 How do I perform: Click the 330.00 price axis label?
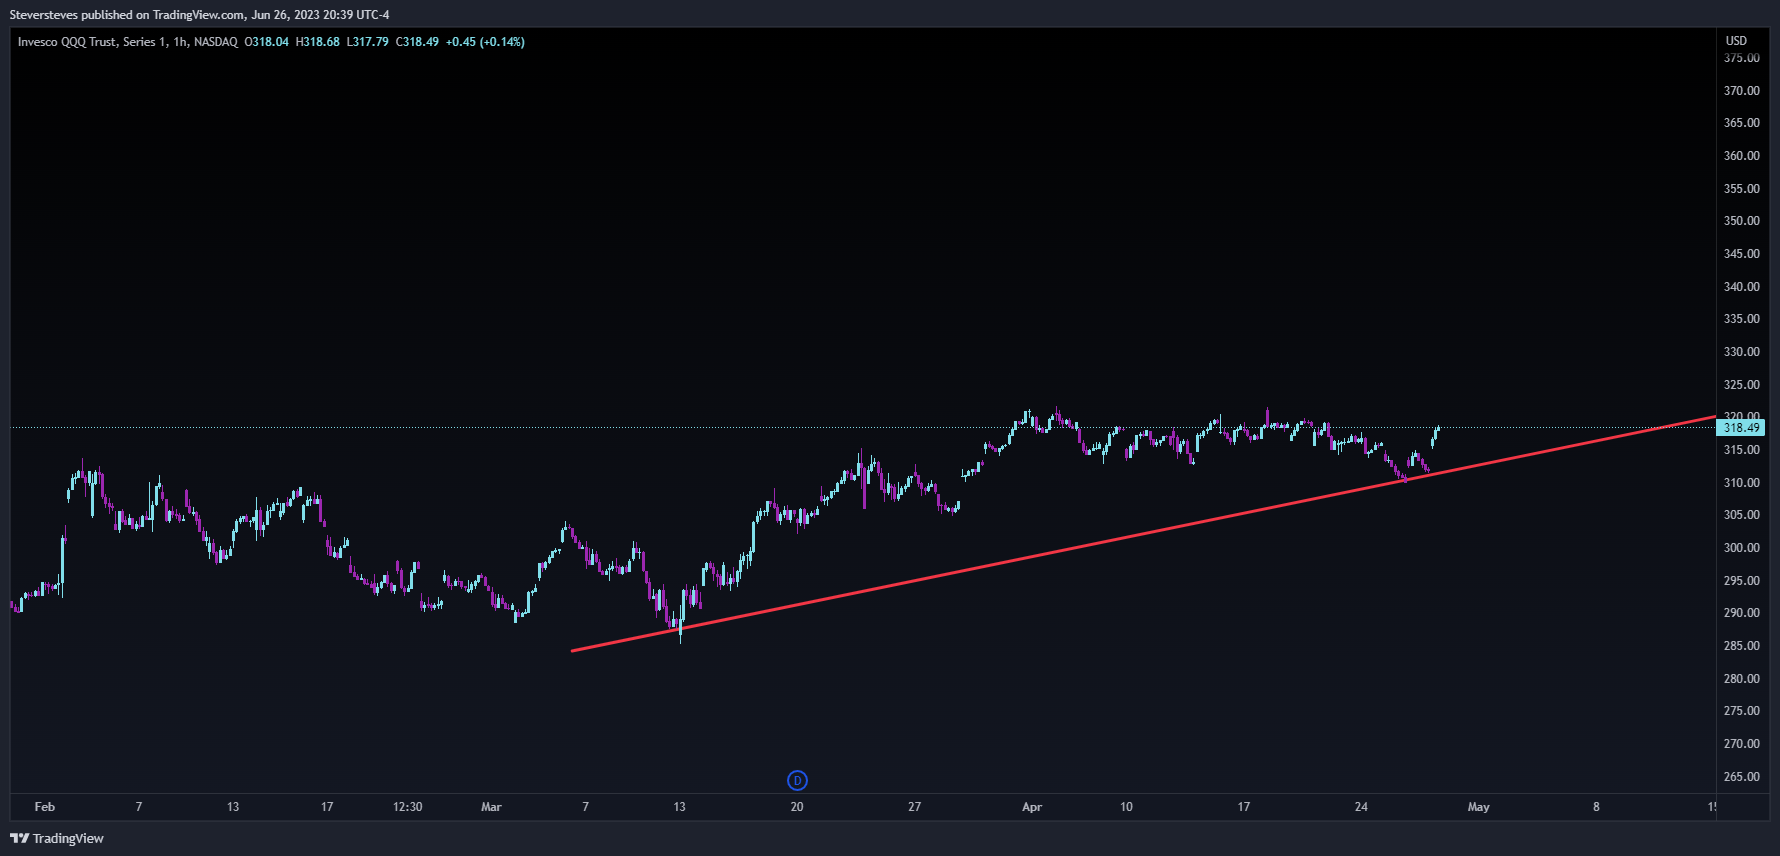[x=1741, y=352]
